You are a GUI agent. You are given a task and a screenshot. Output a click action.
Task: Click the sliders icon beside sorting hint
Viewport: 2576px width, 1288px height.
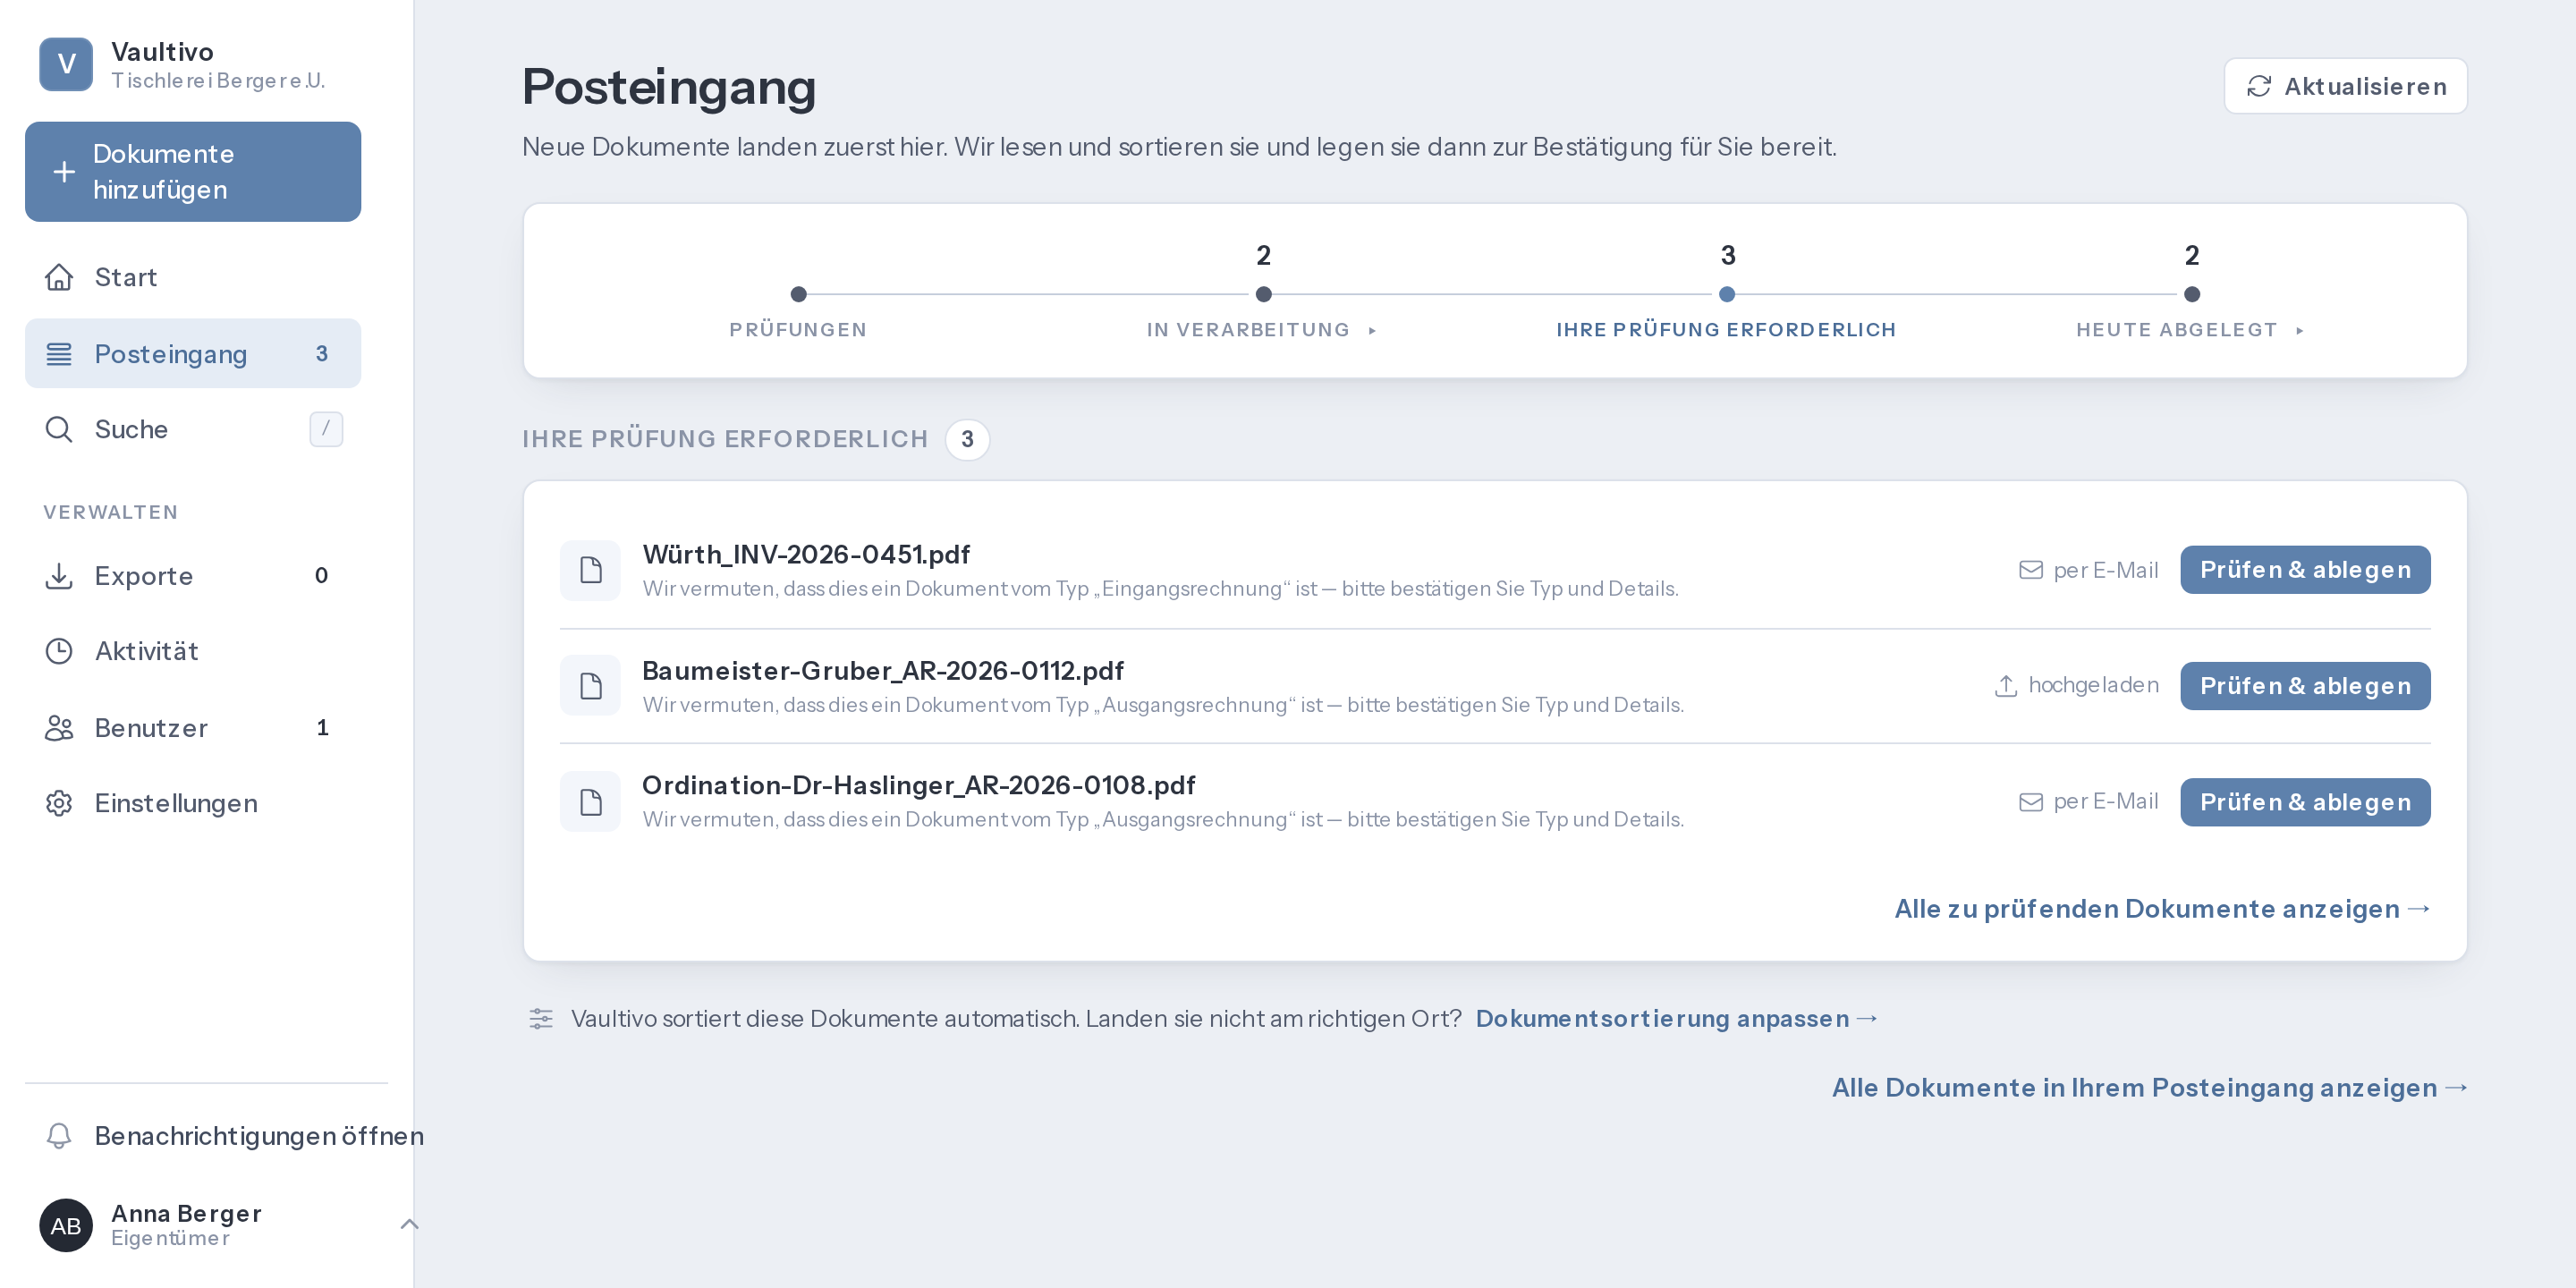[541, 1019]
